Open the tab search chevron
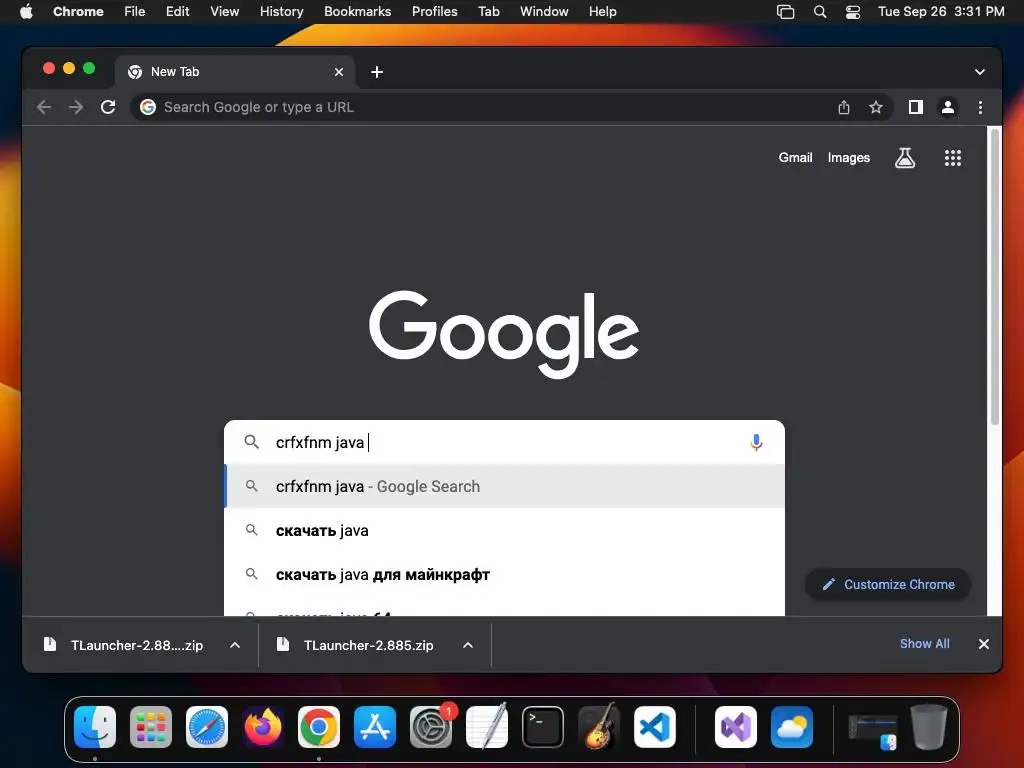The height and width of the screenshot is (768, 1024). click(980, 72)
